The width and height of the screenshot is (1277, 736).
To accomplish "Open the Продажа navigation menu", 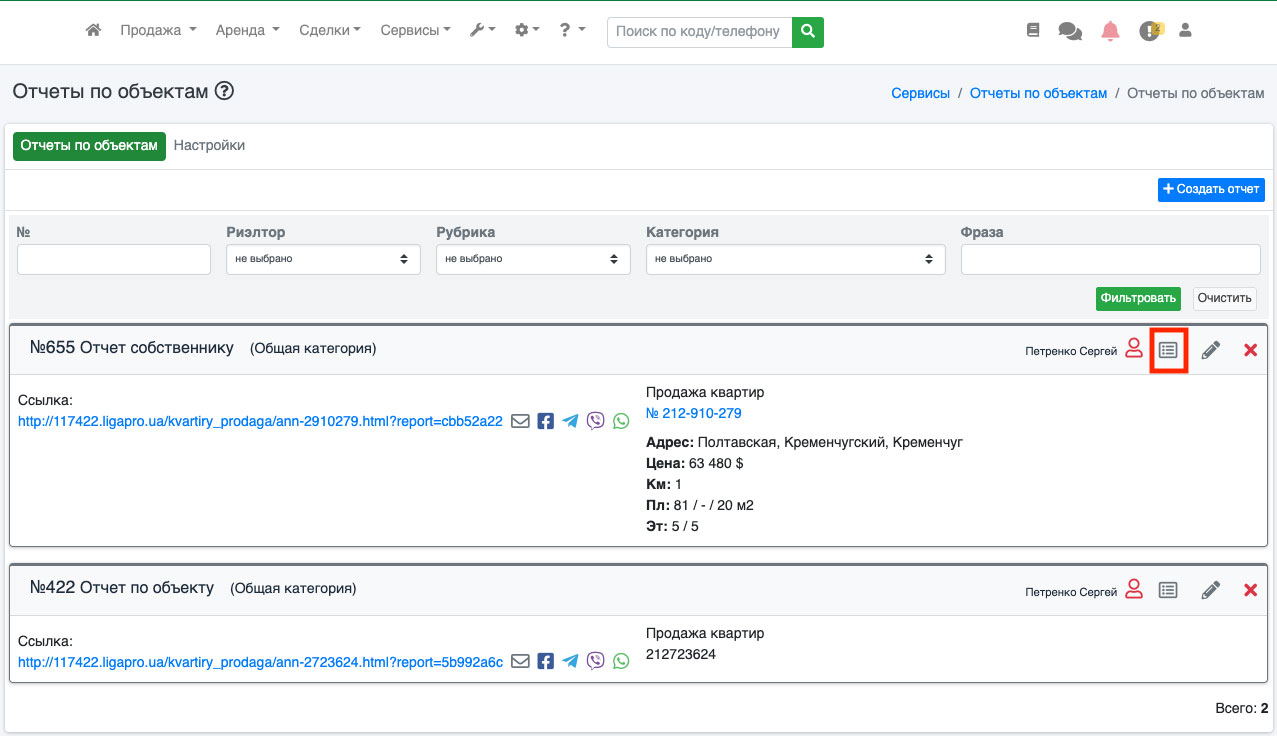I will pyautogui.click(x=158, y=31).
